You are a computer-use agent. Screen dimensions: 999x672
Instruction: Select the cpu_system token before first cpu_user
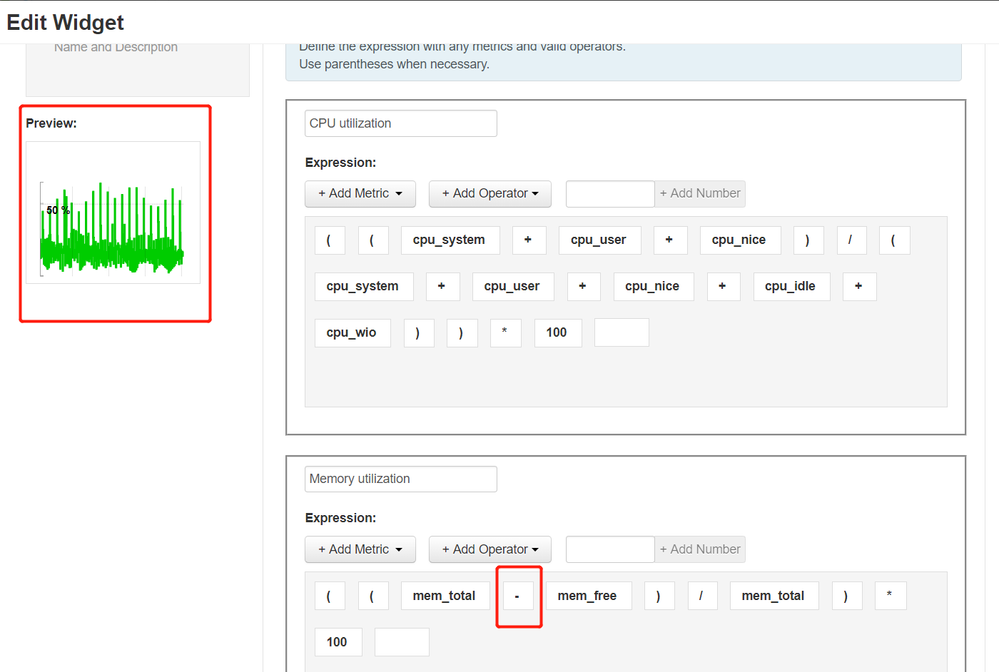[x=450, y=240]
